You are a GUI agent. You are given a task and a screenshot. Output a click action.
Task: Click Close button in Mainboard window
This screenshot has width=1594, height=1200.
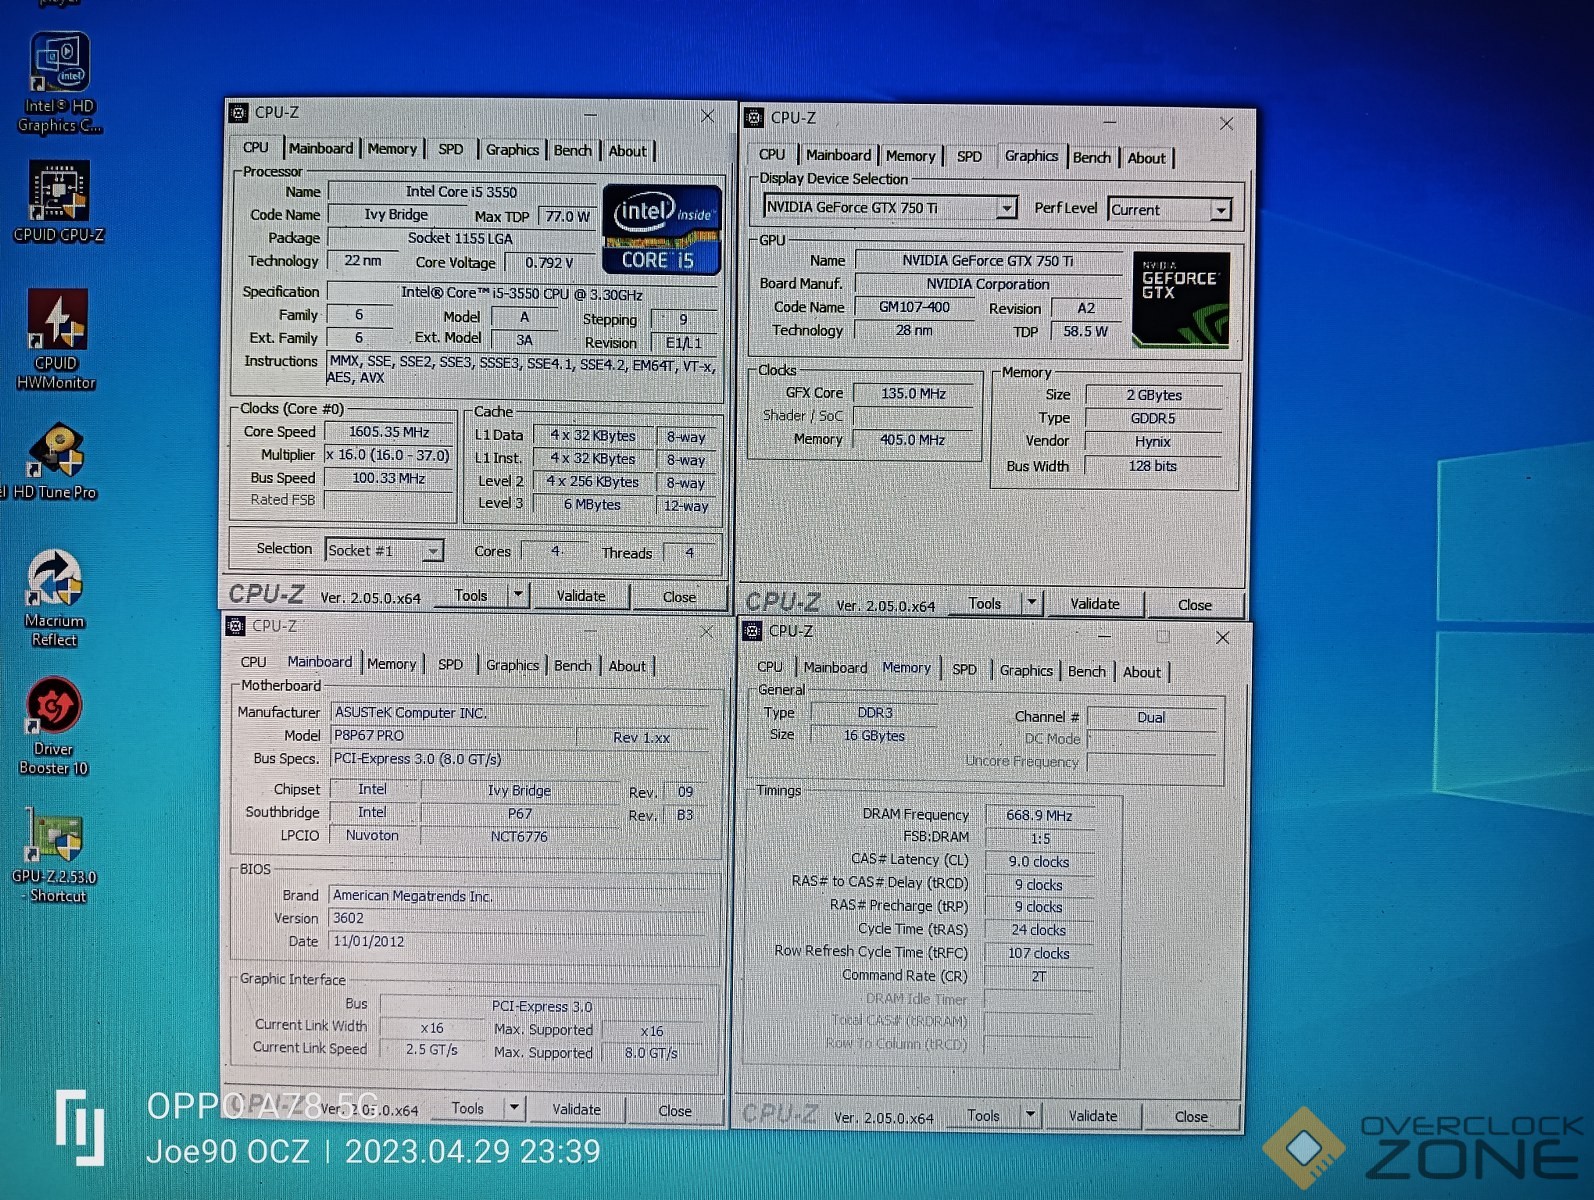click(675, 1110)
